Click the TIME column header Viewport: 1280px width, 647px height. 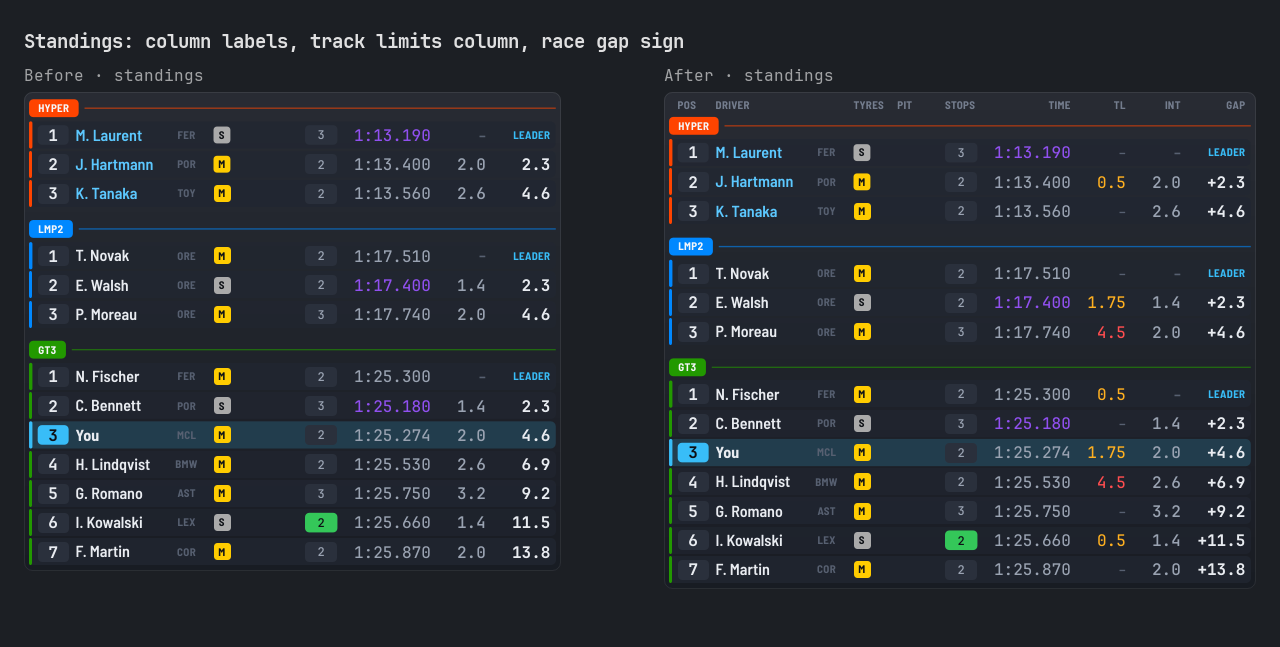(1059, 106)
